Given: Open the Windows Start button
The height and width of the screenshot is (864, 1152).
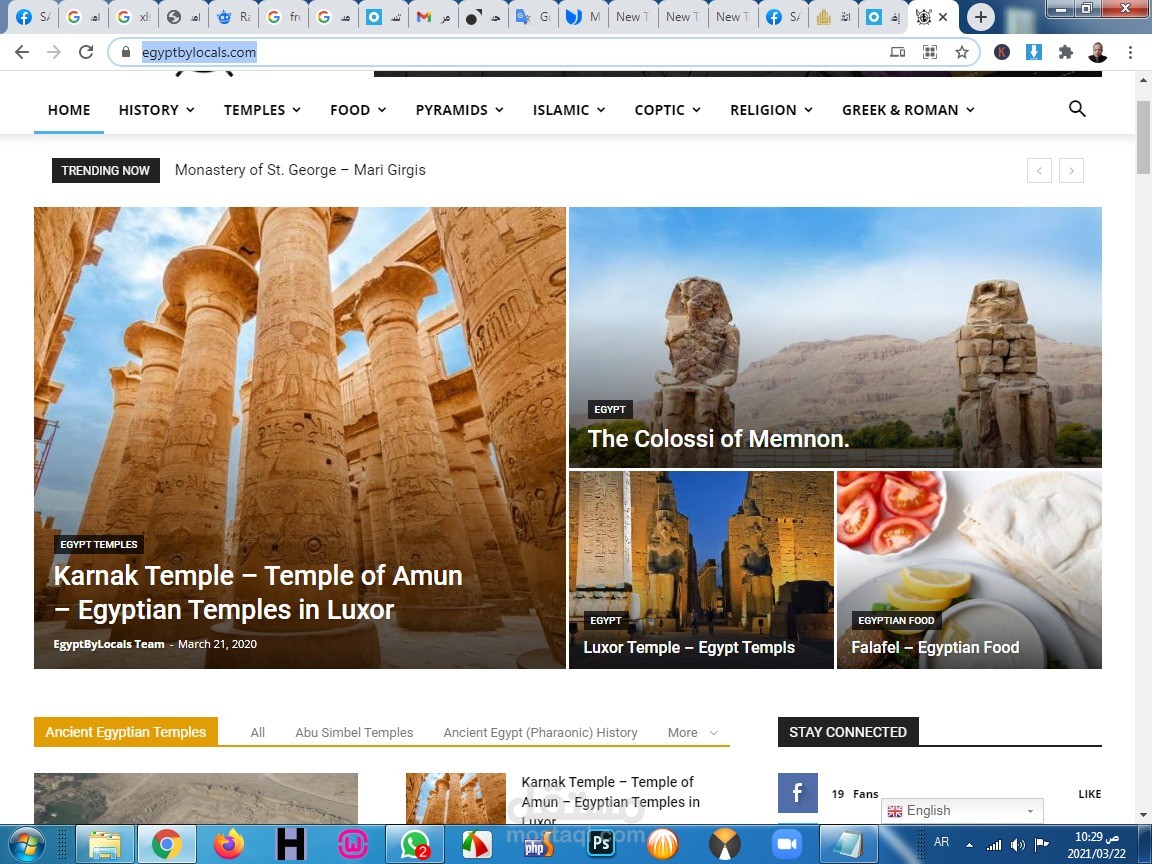Looking at the screenshot, I should [x=28, y=843].
